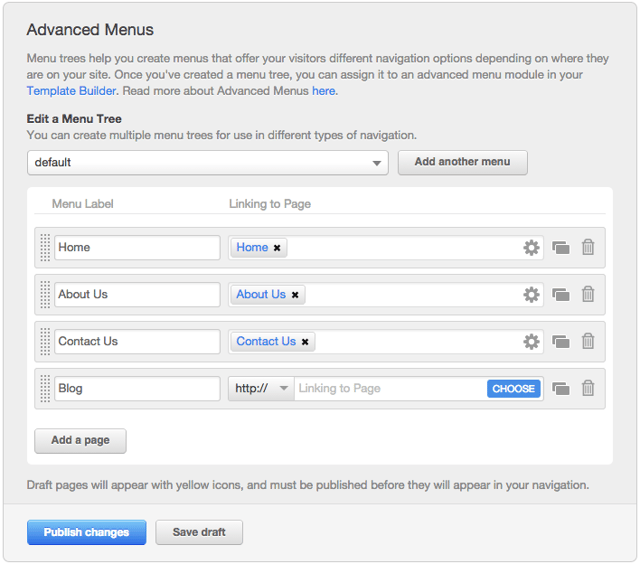640x564 pixels.
Task: Click the Add a page button
Action: tap(80, 440)
